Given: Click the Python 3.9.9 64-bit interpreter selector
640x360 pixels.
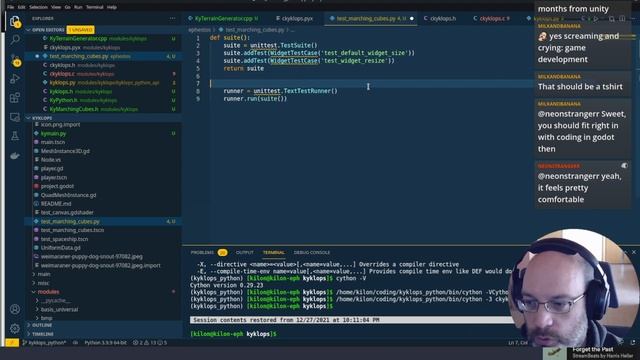Looking at the screenshot, I should (105, 343).
